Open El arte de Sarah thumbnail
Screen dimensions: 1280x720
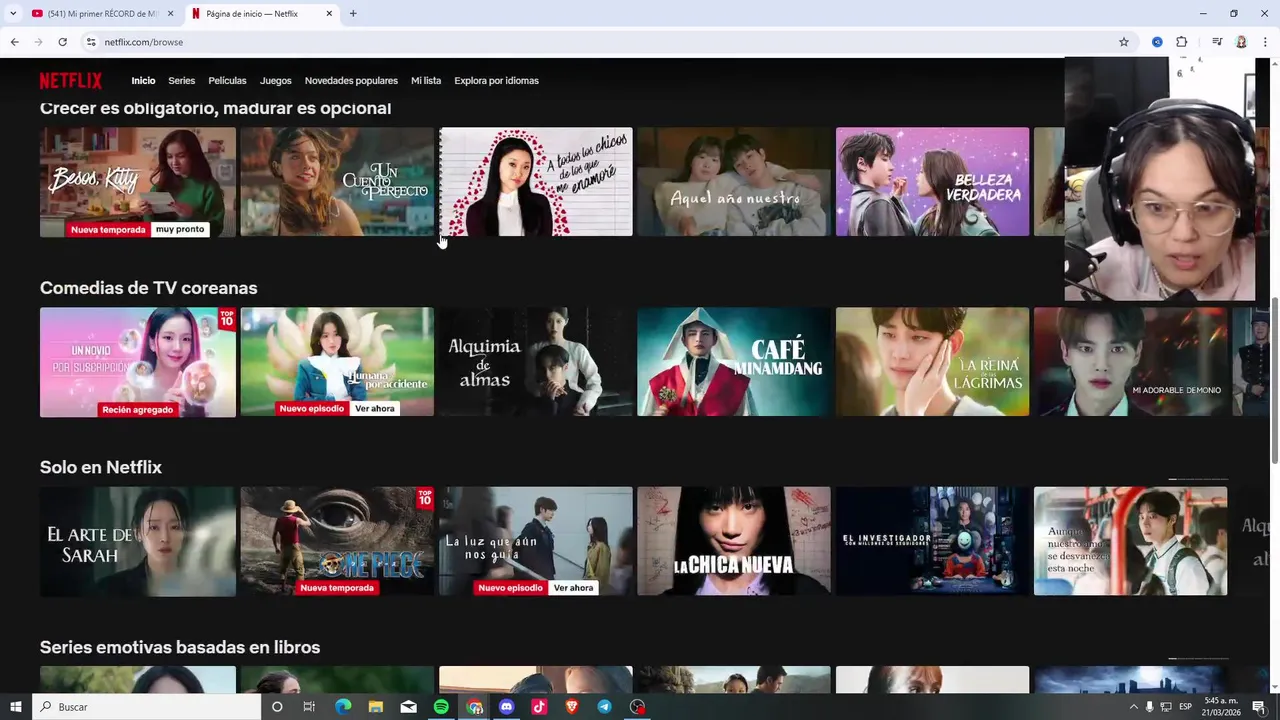pos(138,541)
